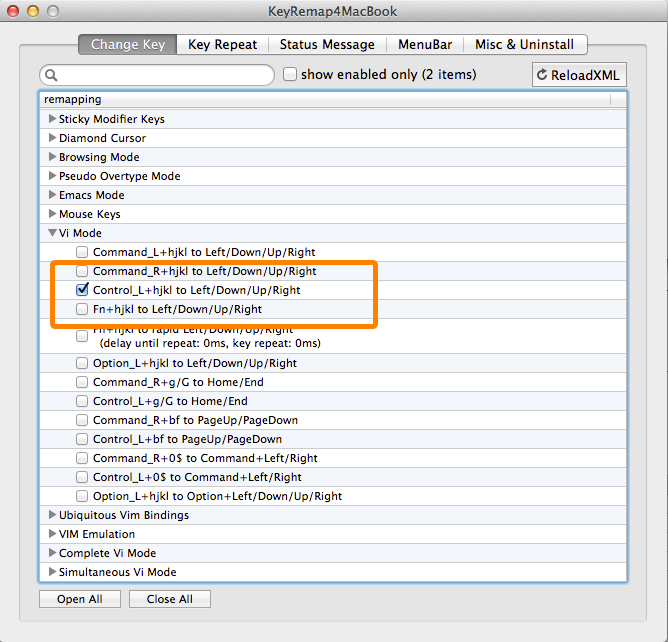This screenshot has height=642, width=668.
Task: Click the ReloadXML button
Action: [579, 75]
